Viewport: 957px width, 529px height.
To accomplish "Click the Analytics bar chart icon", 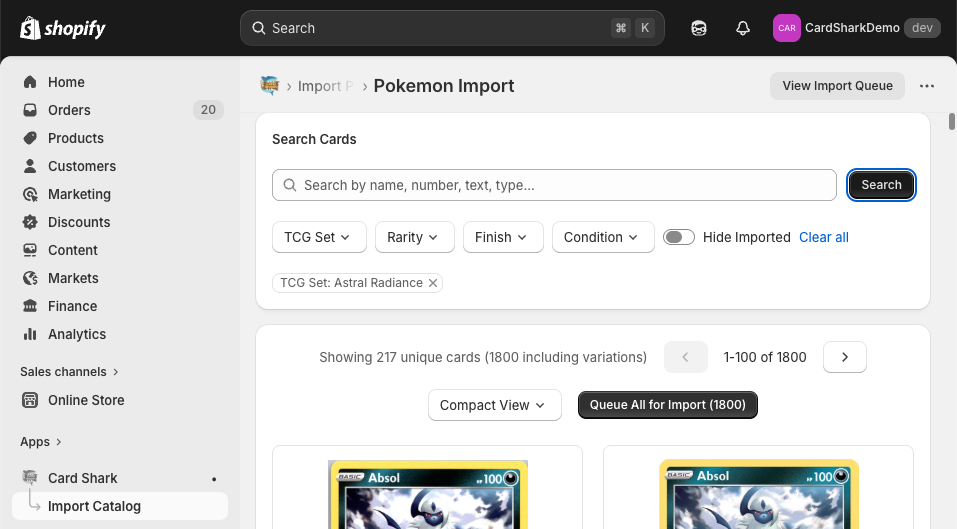I will point(30,335).
